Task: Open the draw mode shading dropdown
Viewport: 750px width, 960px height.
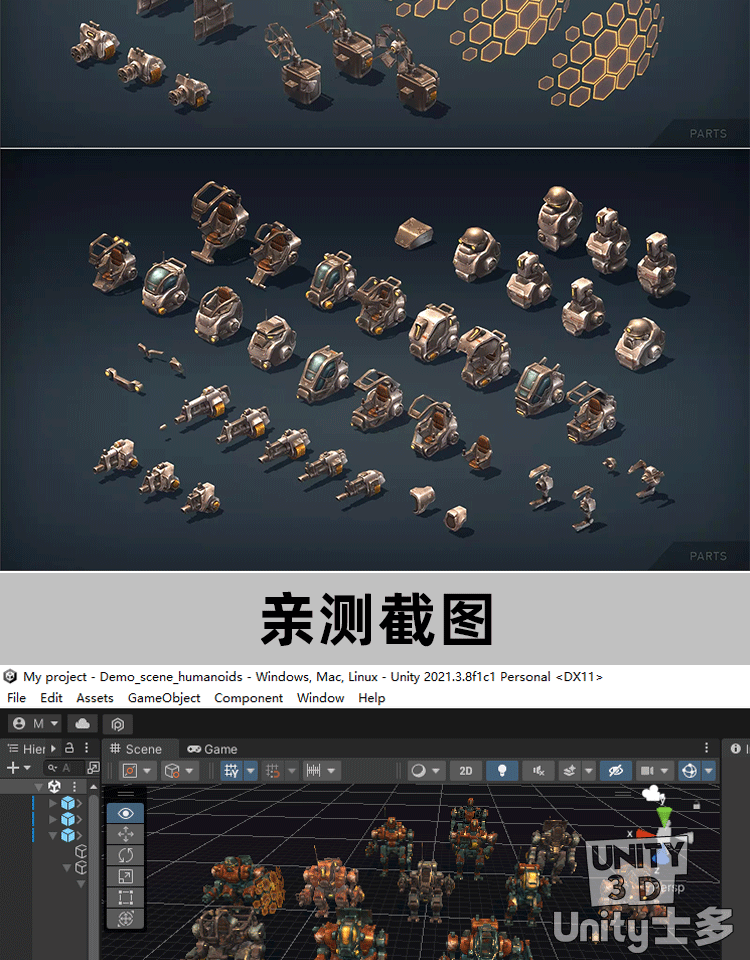Action: (426, 771)
